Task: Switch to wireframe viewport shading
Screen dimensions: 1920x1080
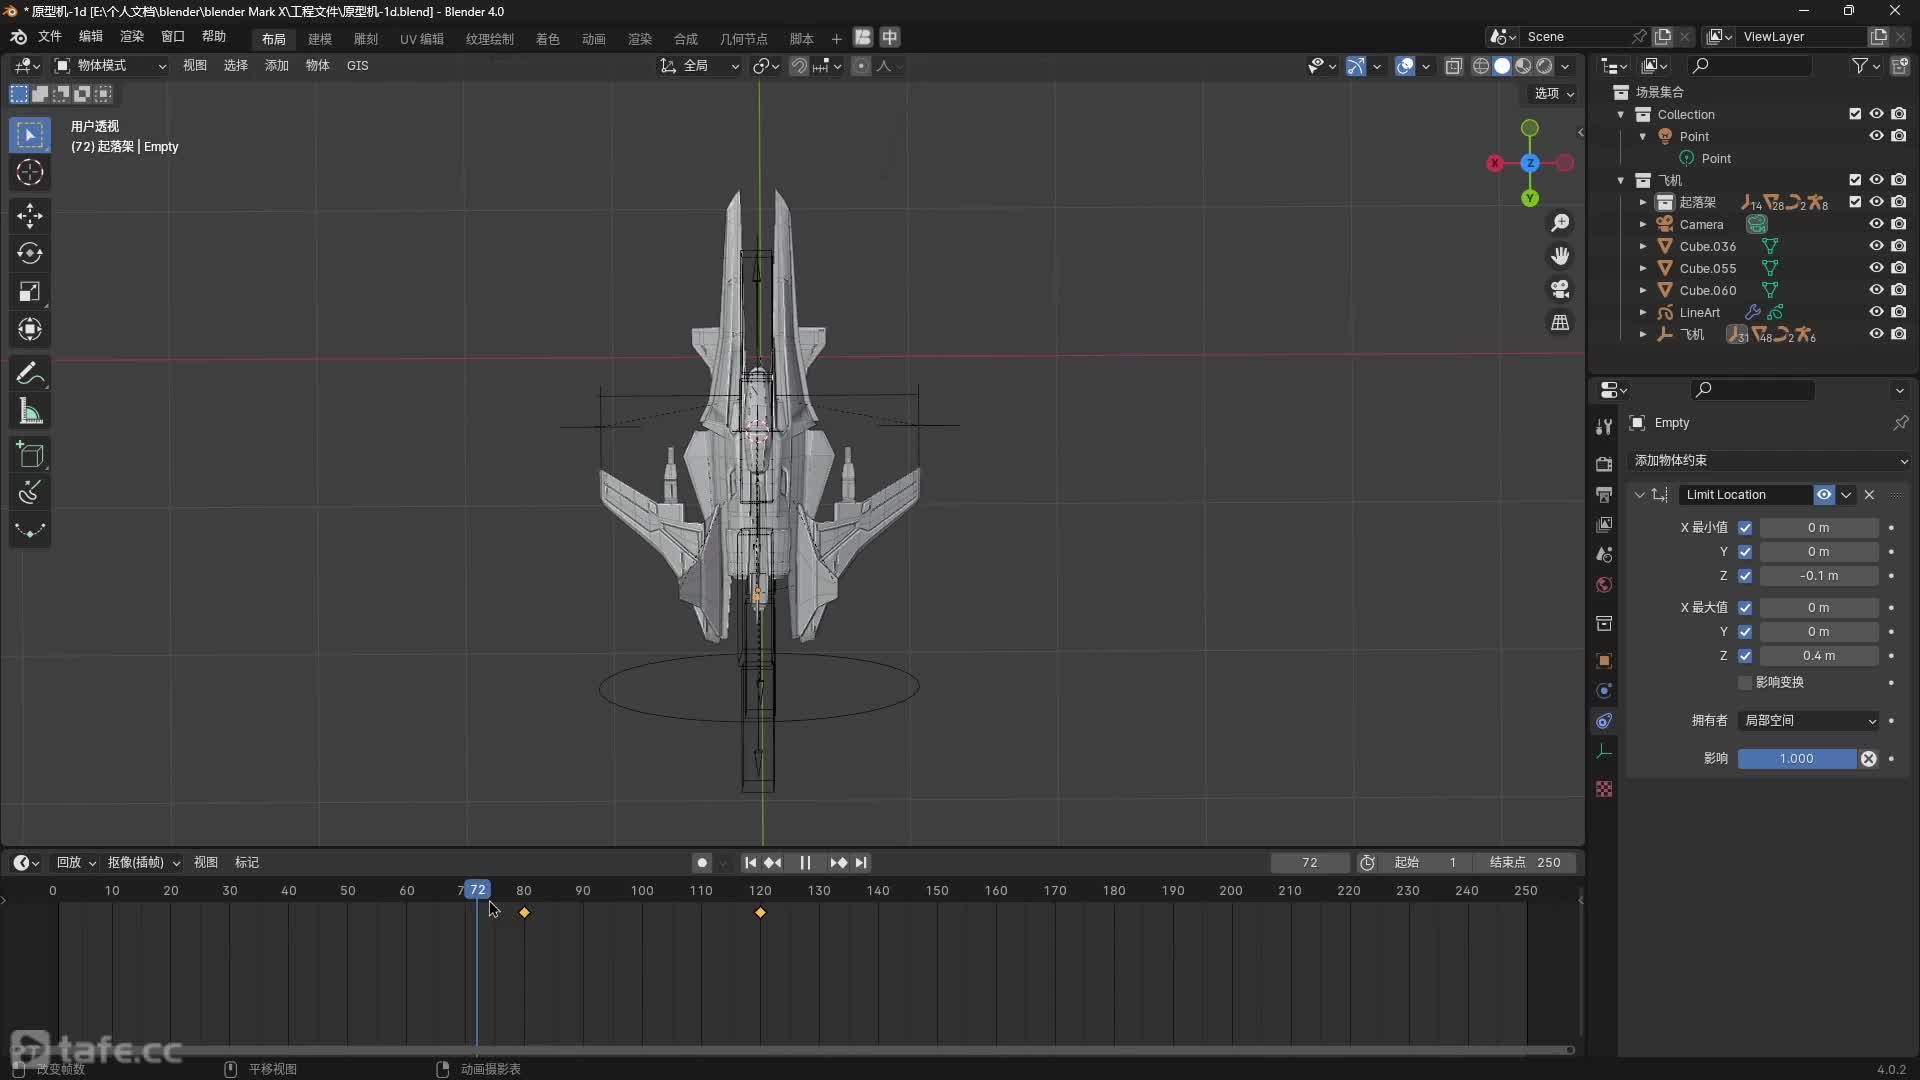Action: 1481,66
